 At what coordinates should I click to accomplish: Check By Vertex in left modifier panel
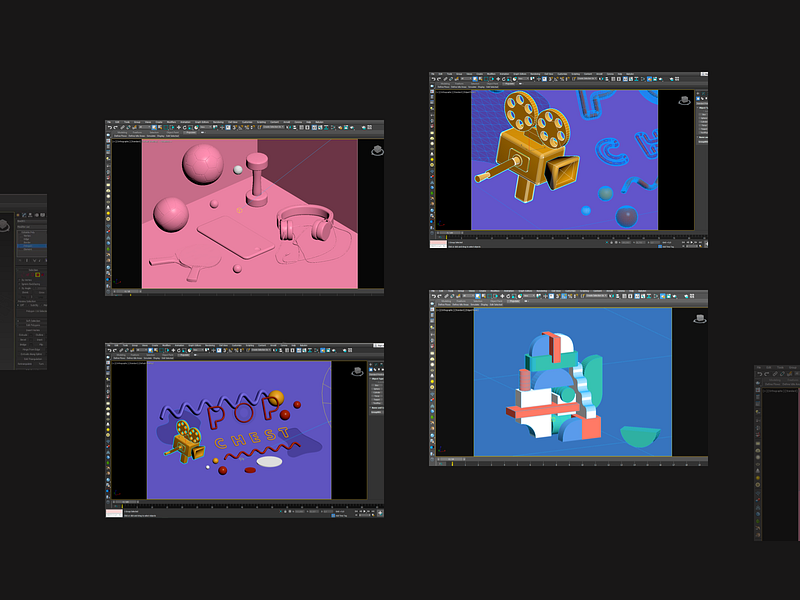pos(26,280)
